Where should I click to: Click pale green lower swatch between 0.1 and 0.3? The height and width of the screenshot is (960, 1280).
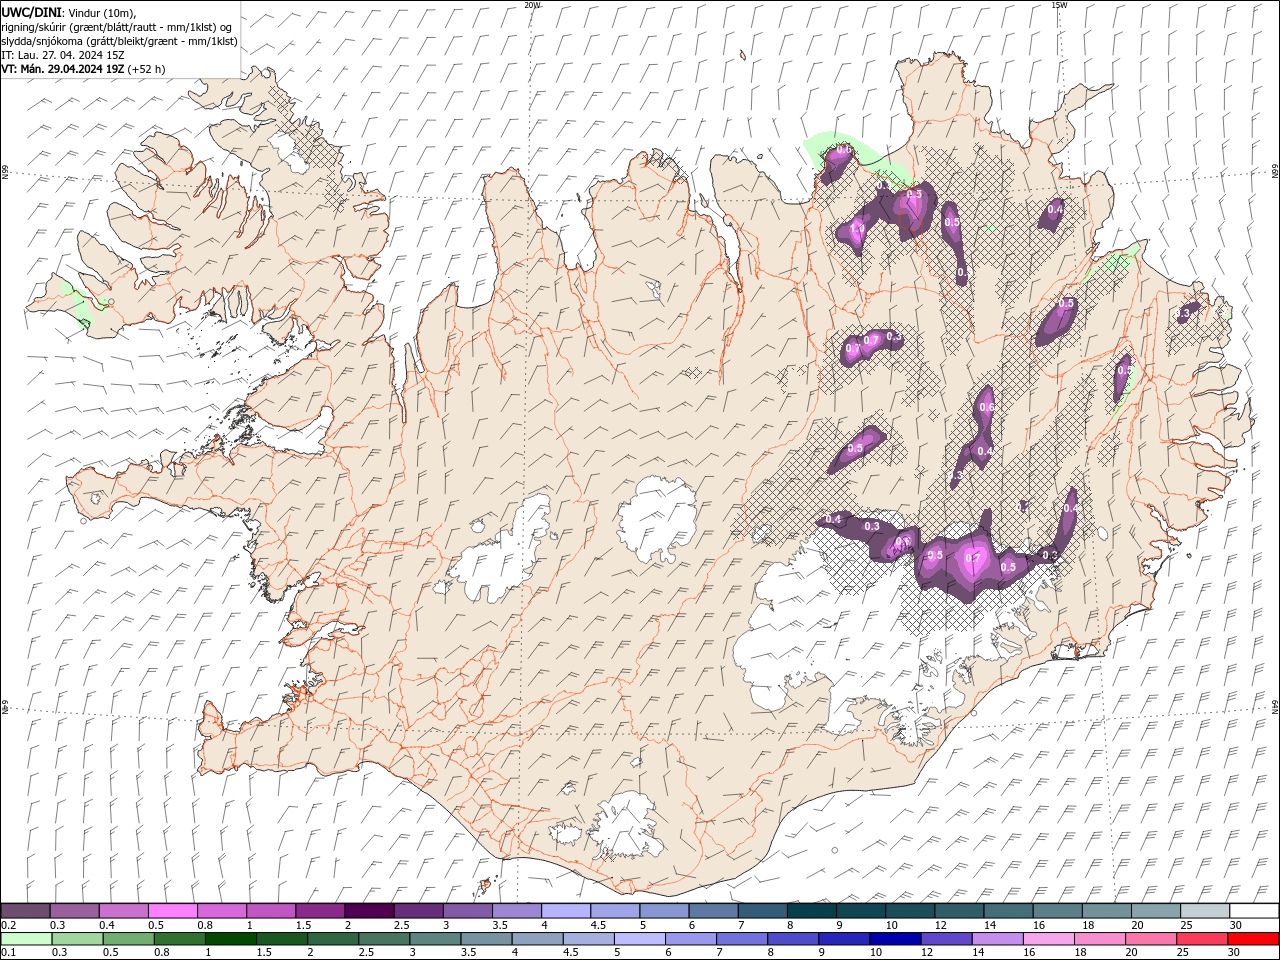pyautogui.click(x=26, y=939)
